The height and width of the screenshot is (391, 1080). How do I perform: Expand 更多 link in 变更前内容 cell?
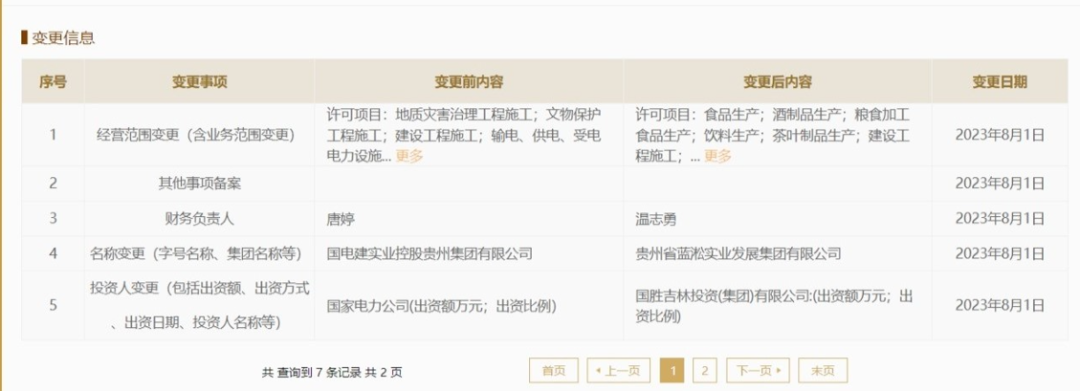(409, 156)
